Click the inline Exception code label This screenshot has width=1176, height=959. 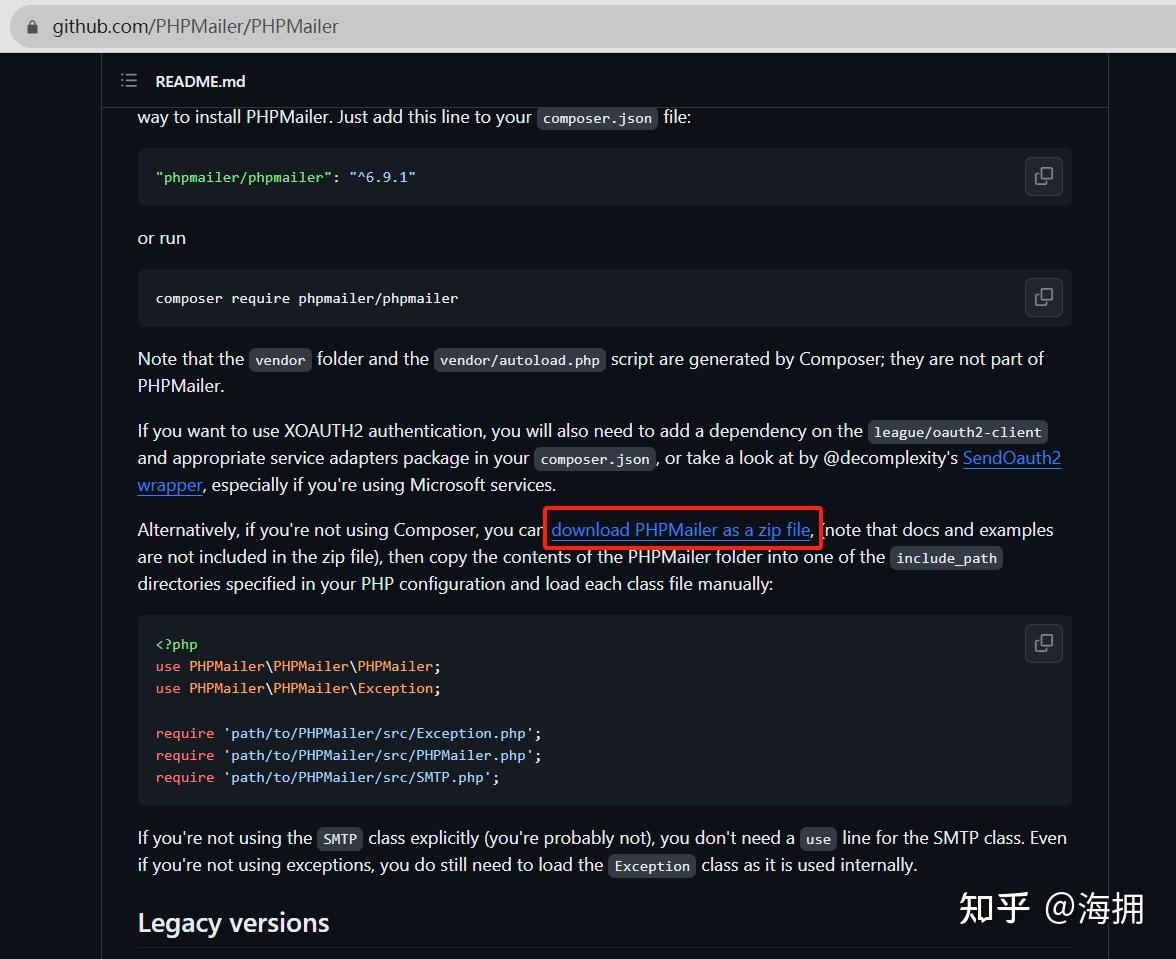[x=652, y=866]
